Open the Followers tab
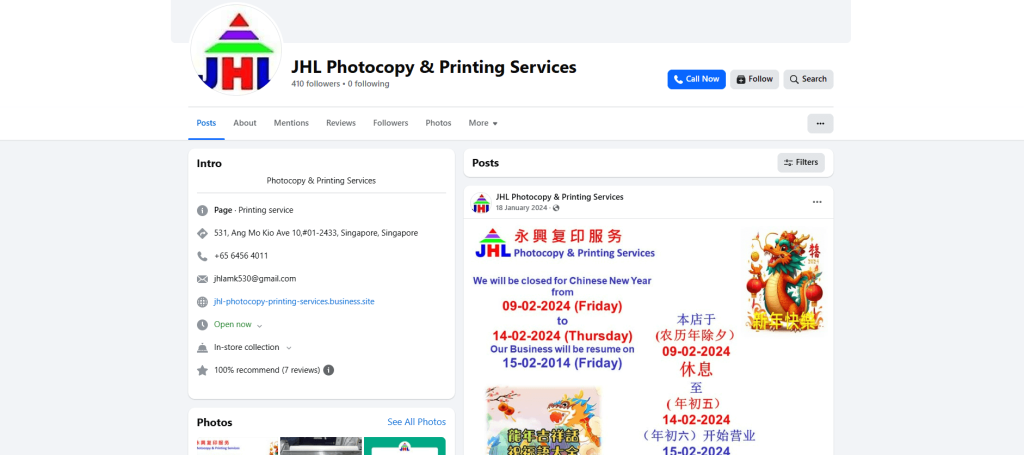Screen dimensions: 1024x455 [x=391, y=123]
